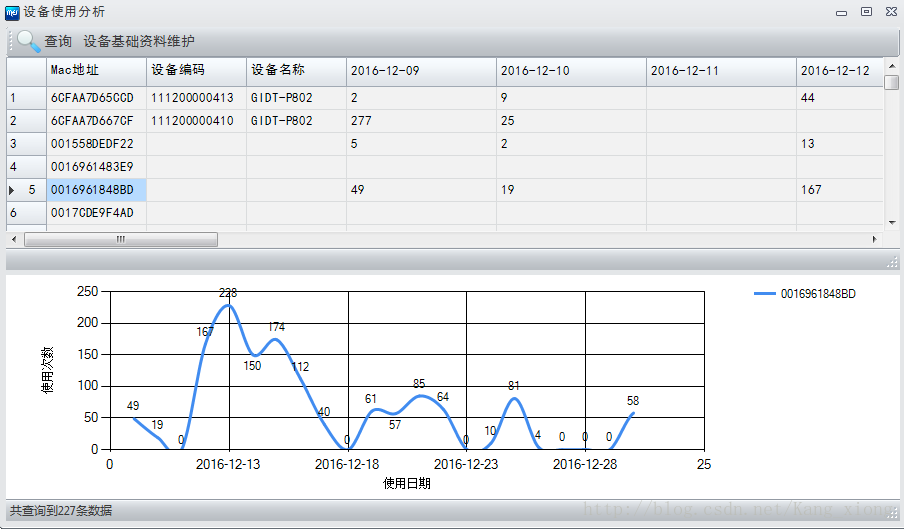The image size is (904, 529).
Task: Click the cell with value 44
Action: coord(839,98)
